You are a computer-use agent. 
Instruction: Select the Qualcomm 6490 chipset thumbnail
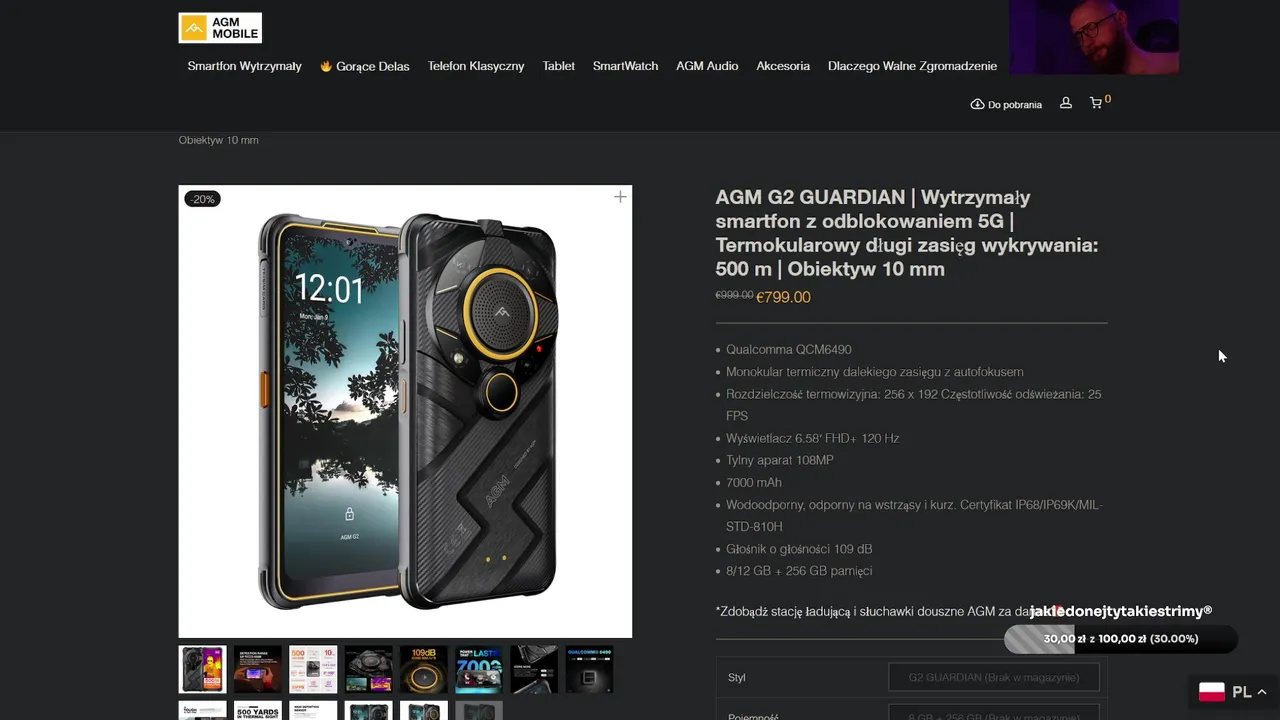pos(589,670)
